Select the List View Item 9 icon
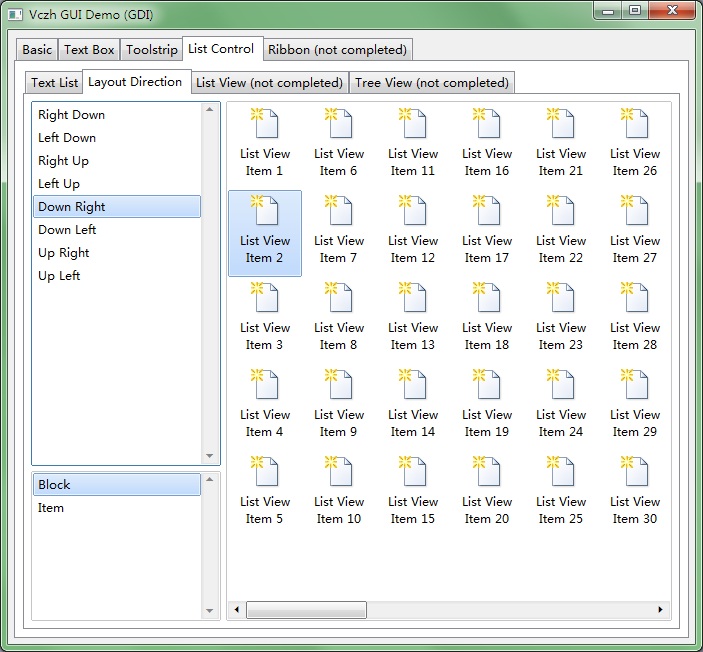 338,384
